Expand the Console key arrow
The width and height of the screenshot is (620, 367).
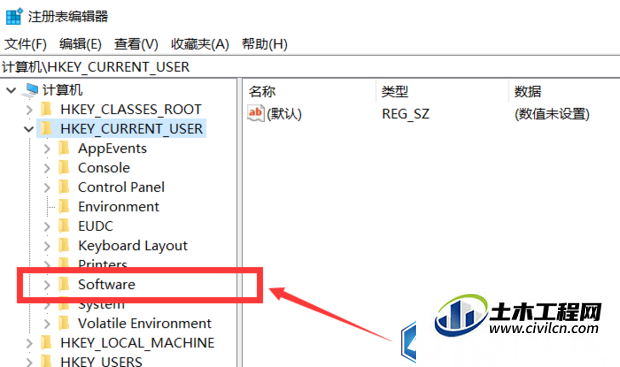pyautogui.click(x=47, y=168)
